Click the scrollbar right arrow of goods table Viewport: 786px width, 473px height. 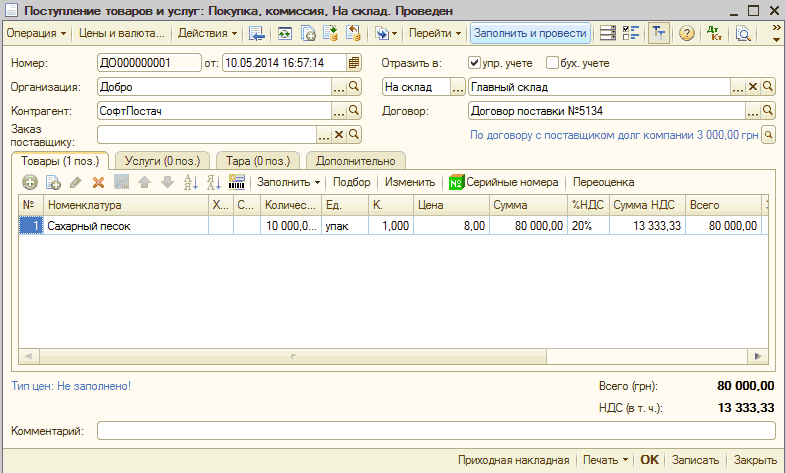point(757,356)
